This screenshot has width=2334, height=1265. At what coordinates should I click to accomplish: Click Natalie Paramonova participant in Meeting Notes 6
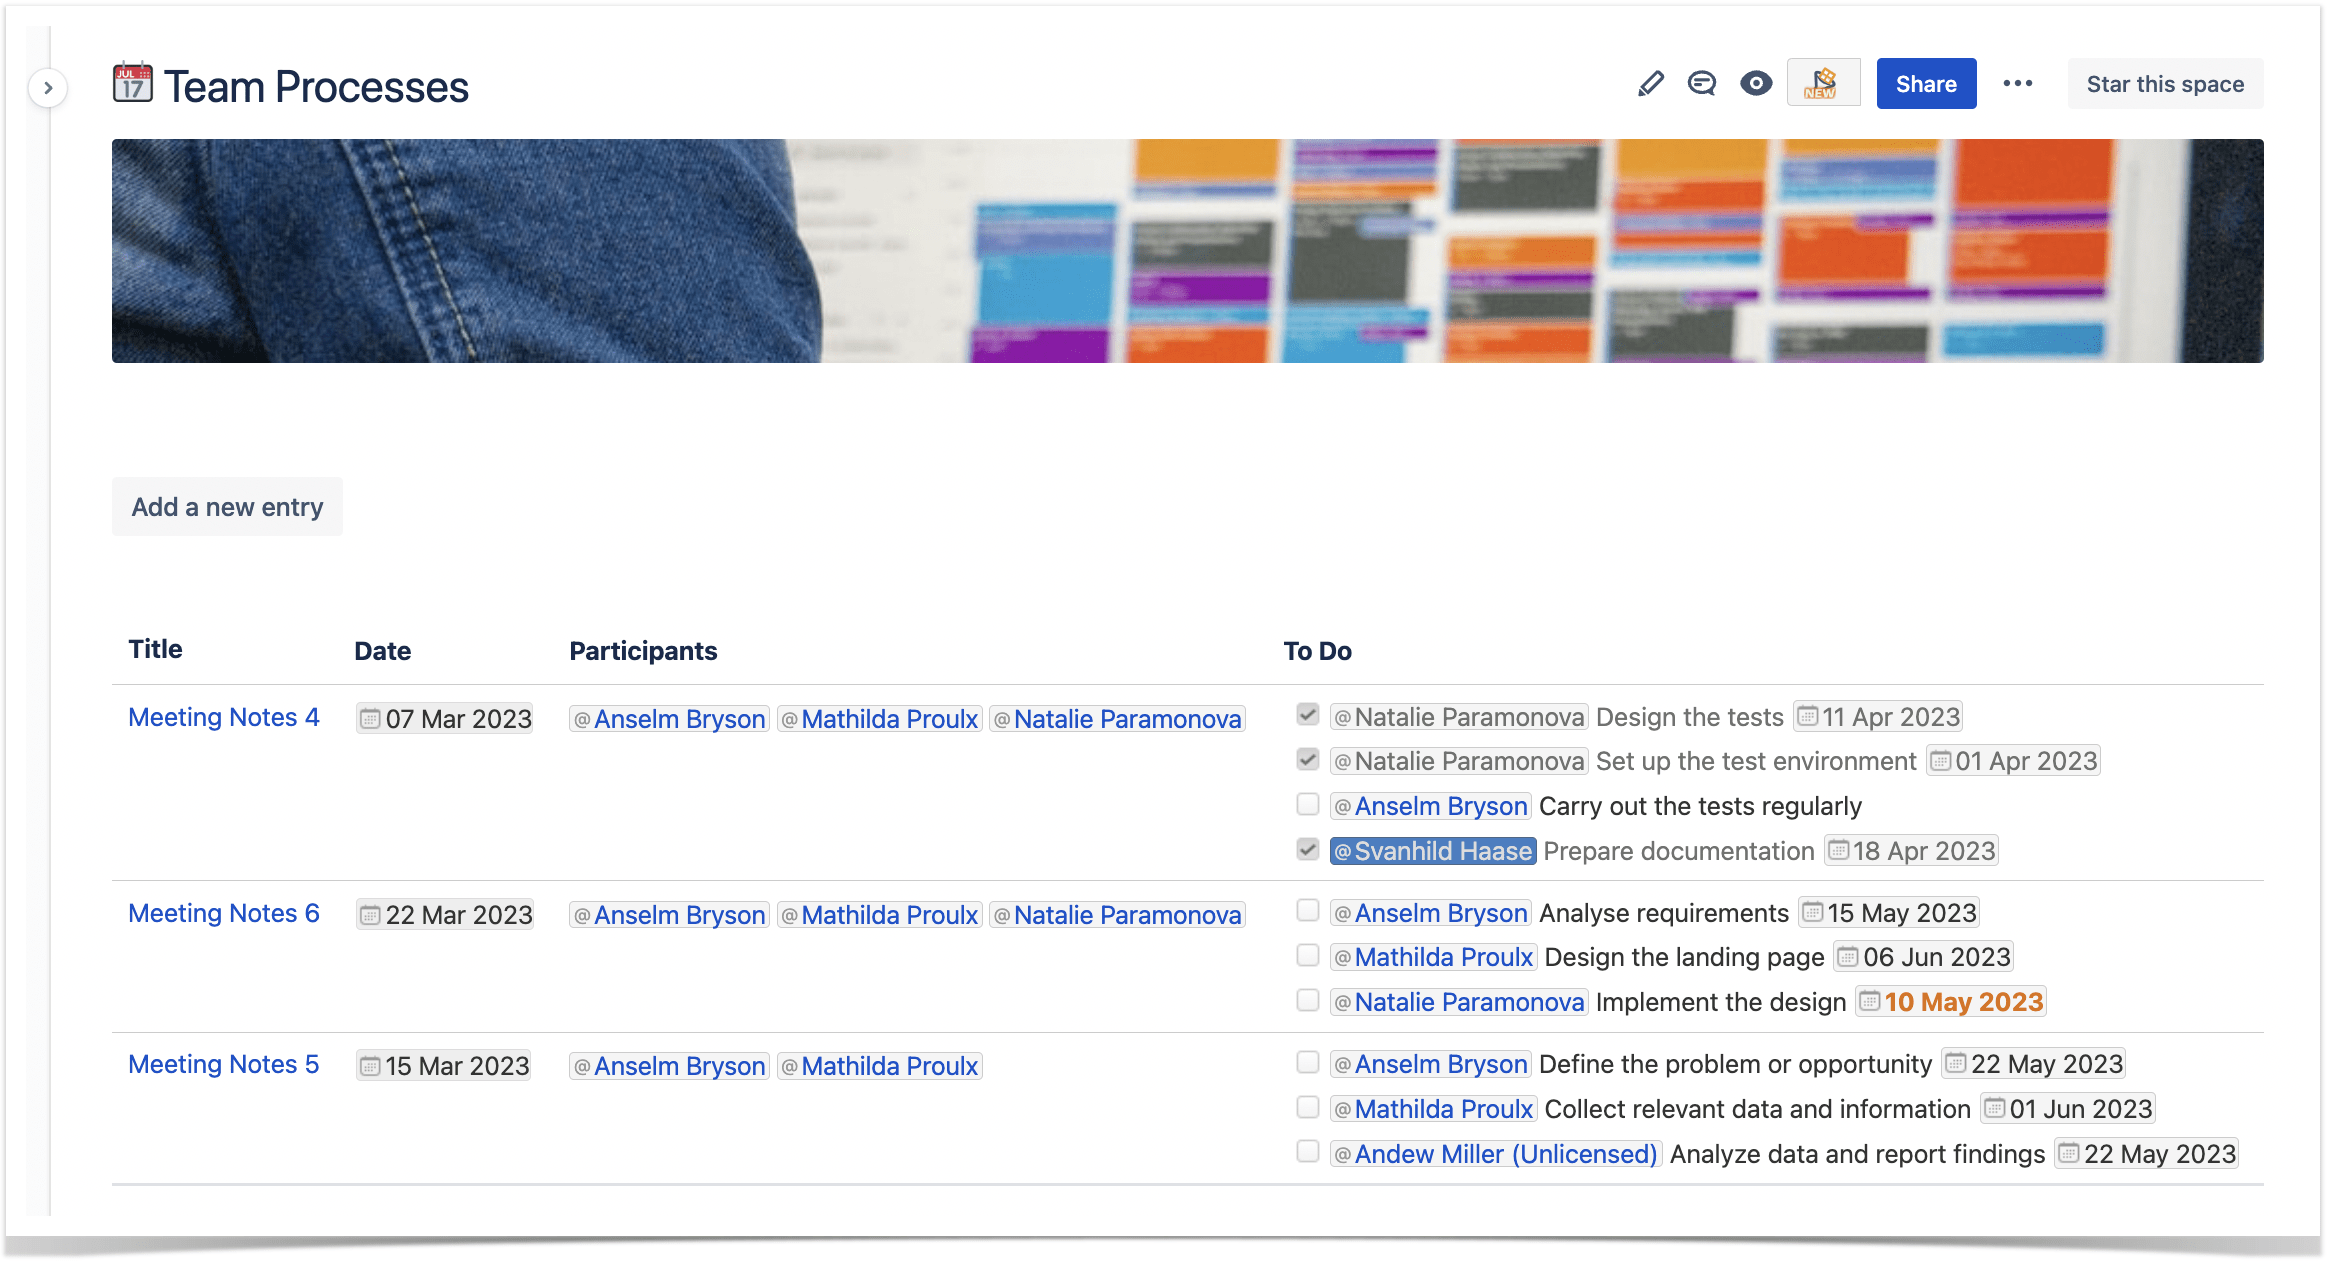click(1117, 915)
